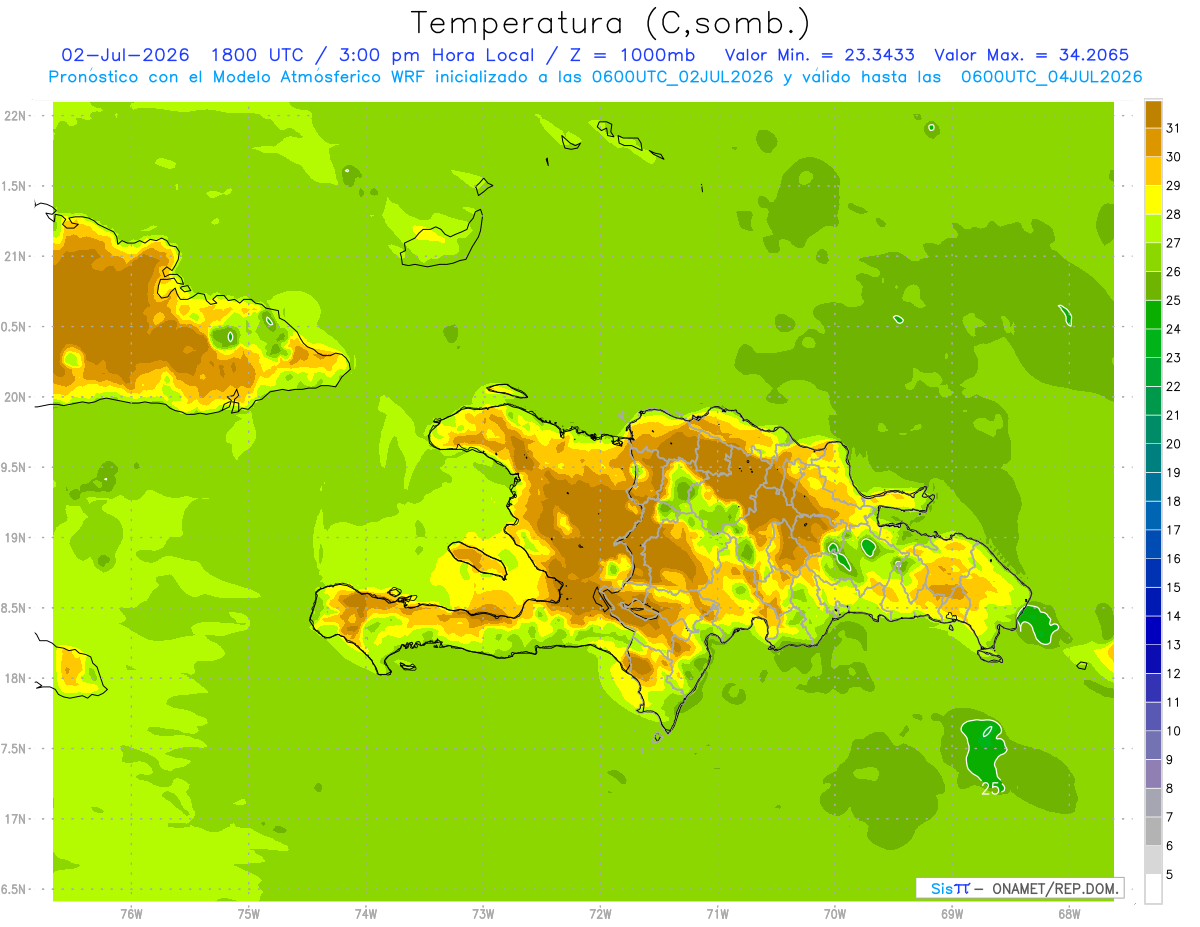Click the "16" value on the color scale
Image resolution: width=1200 pixels, height=927 pixels.
click(x=1173, y=559)
